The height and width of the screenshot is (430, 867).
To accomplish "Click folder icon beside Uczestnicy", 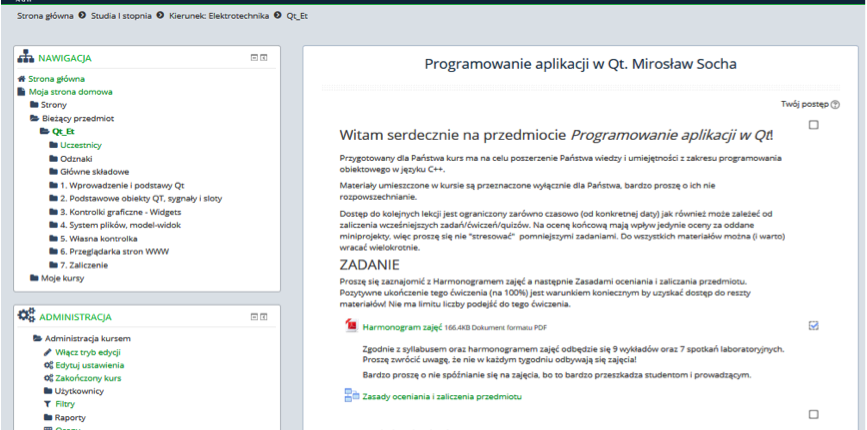I will coord(53,145).
